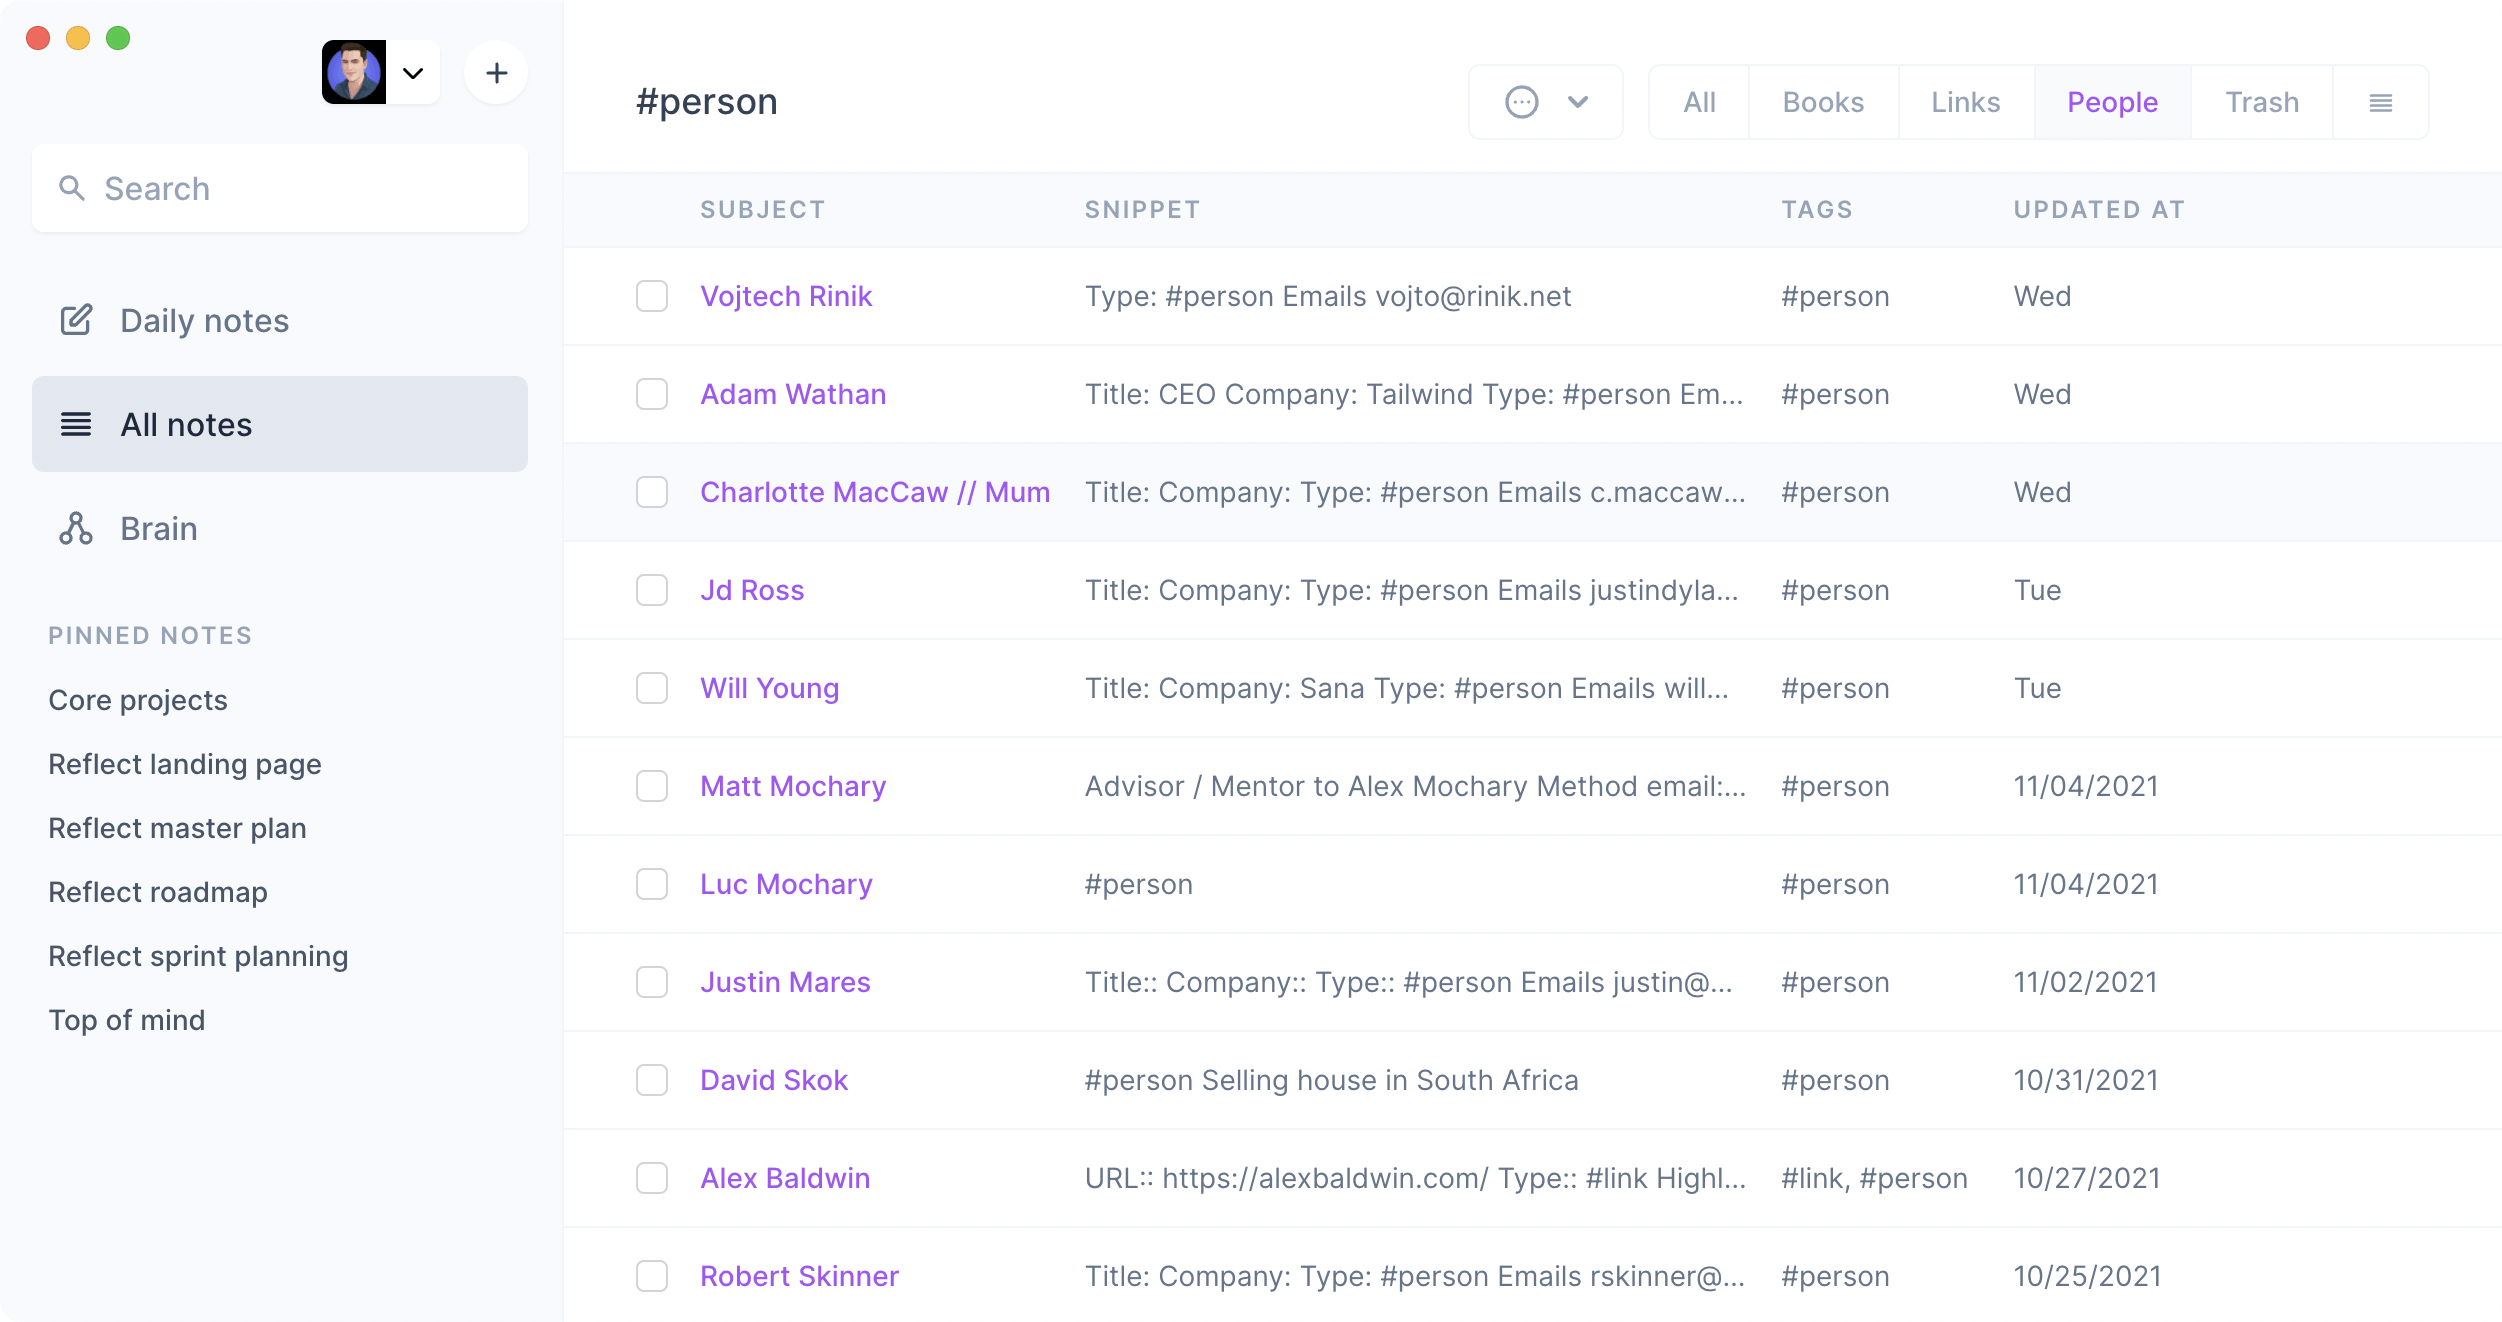Open the dropdown arrow beside ellipsis icon
The width and height of the screenshot is (2502, 1322).
1578,102
